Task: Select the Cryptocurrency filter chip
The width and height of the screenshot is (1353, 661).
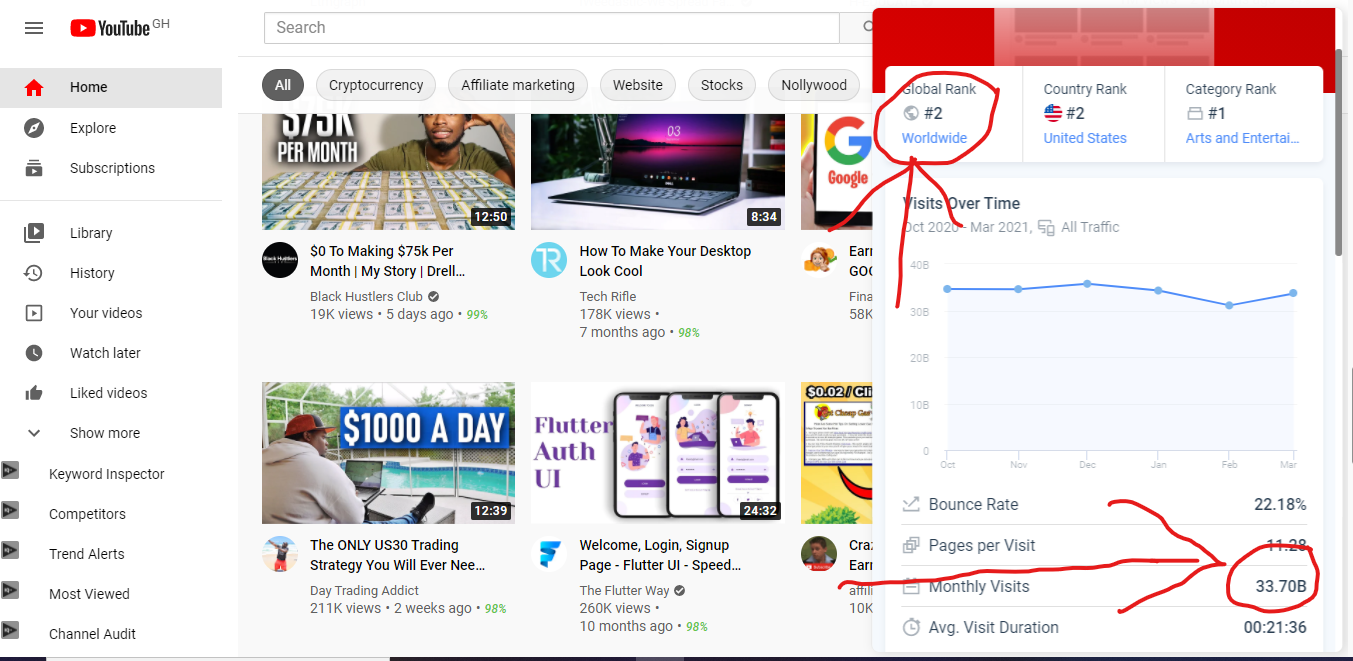Action: pyautogui.click(x=376, y=85)
